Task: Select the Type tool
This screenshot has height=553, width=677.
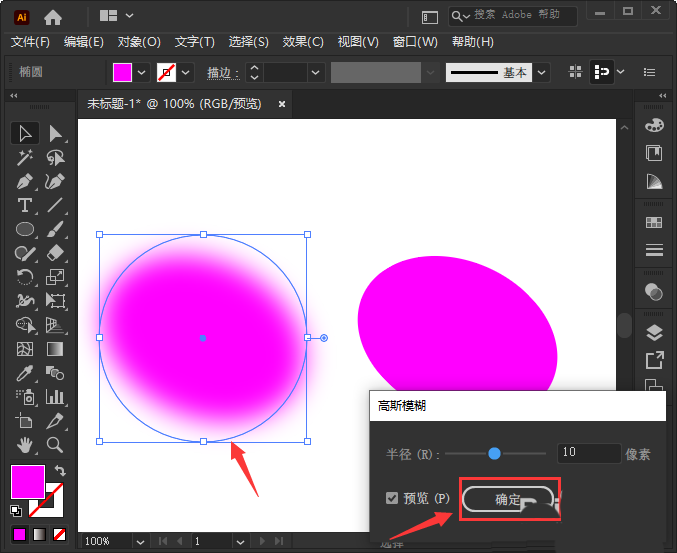Action: [25, 205]
